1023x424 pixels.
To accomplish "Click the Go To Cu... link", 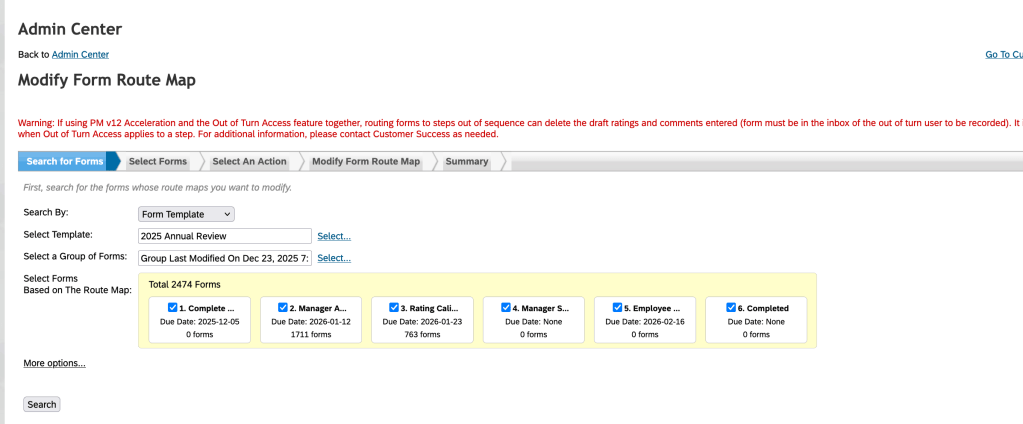I will 1003,54.
